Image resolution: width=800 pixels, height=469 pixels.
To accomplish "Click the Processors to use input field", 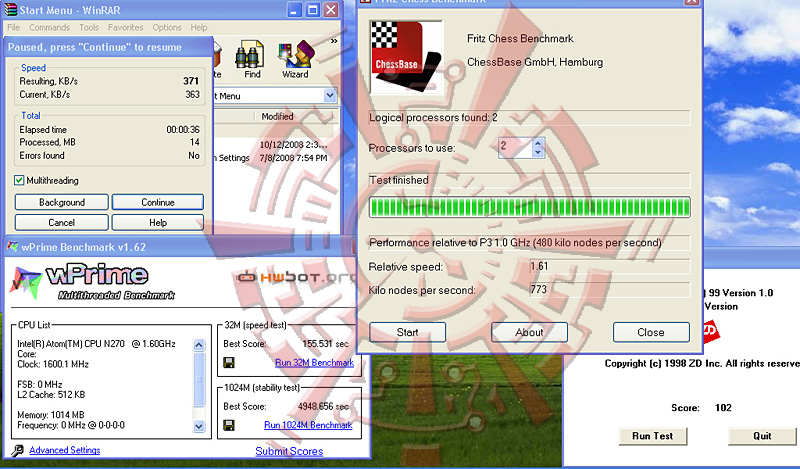I will click(515, 147).
